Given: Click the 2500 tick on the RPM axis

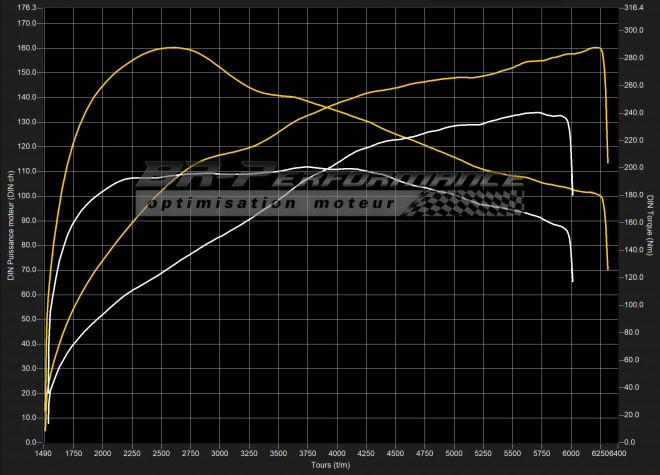Looking at the screenshot, I should pos(162,453).
